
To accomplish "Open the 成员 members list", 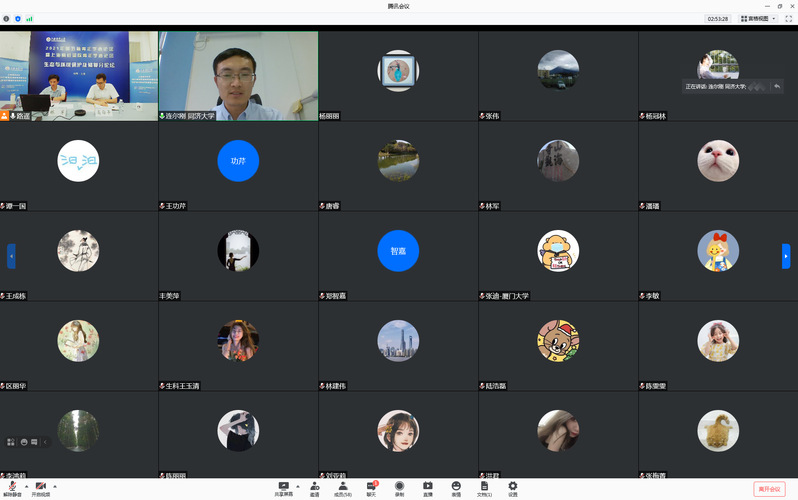I will (342, 487).
